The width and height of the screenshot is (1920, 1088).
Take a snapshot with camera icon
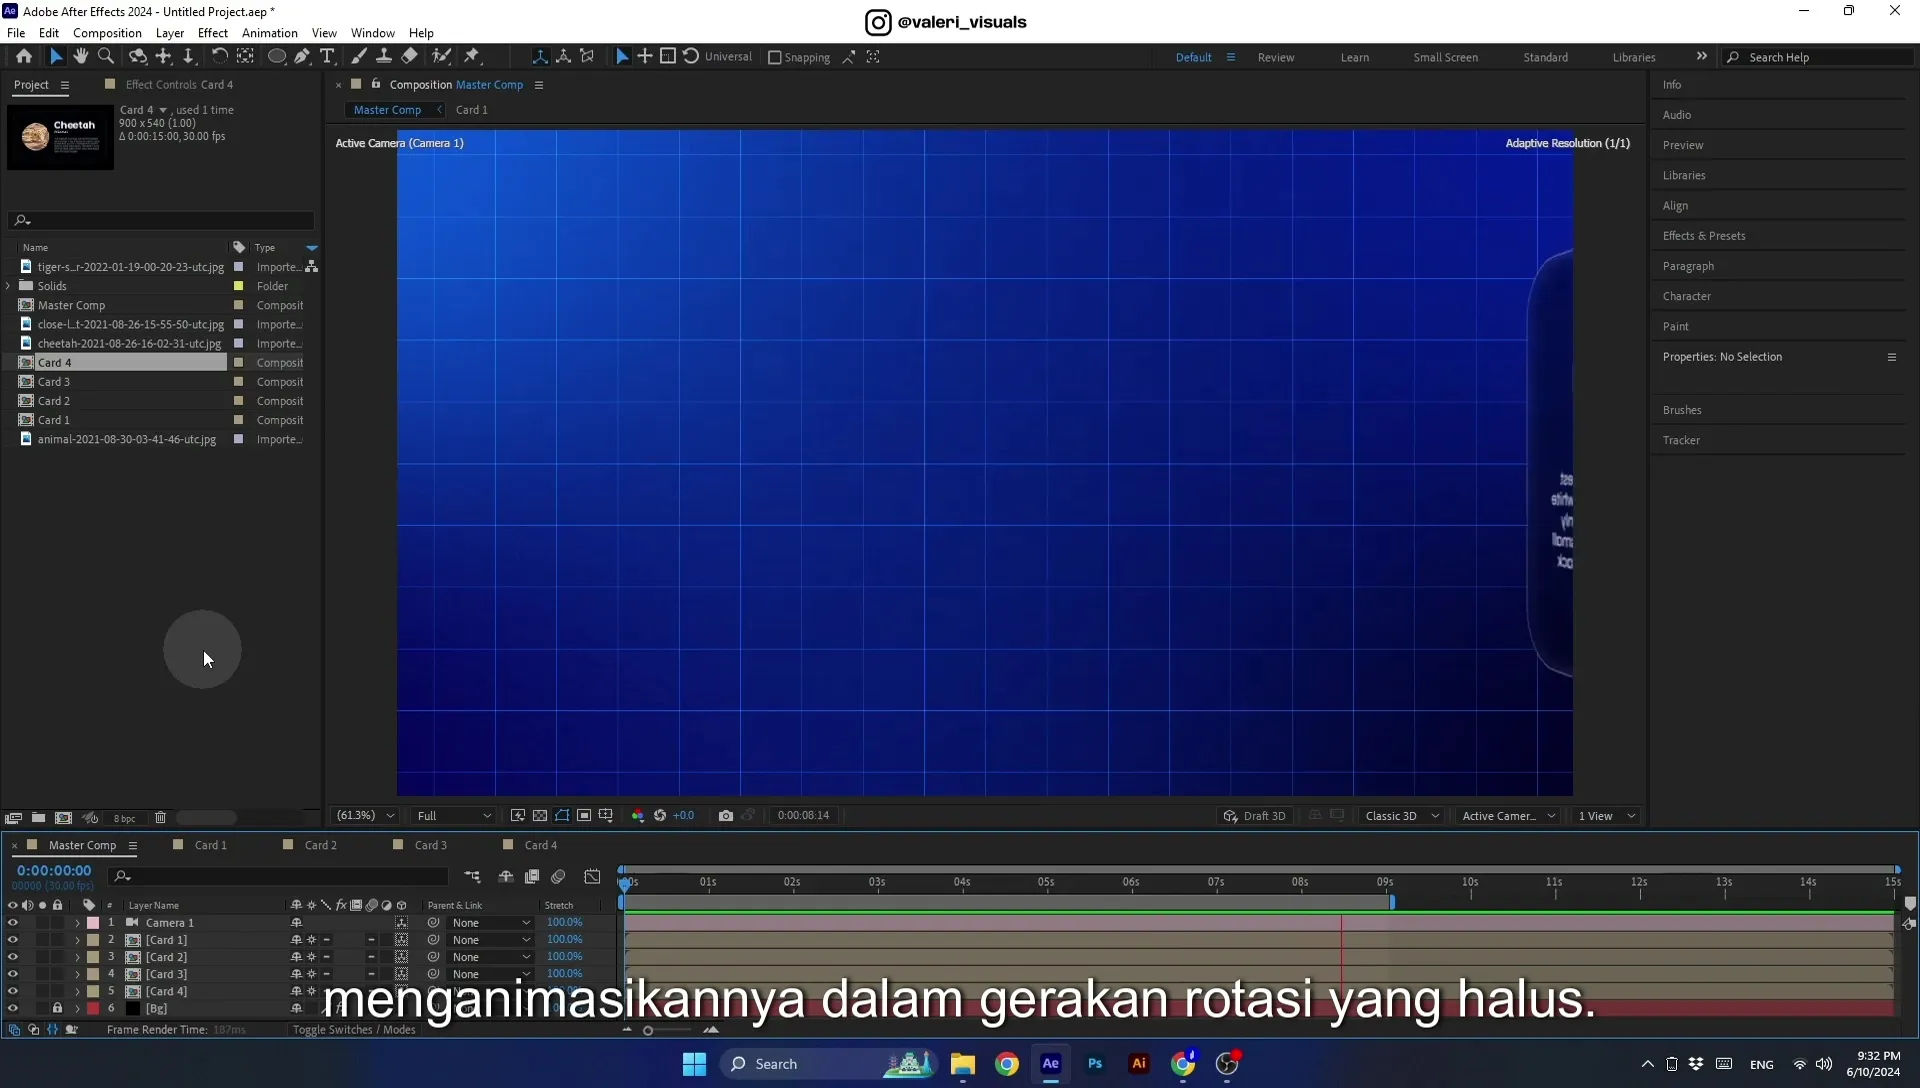click(x=726, y=816)
